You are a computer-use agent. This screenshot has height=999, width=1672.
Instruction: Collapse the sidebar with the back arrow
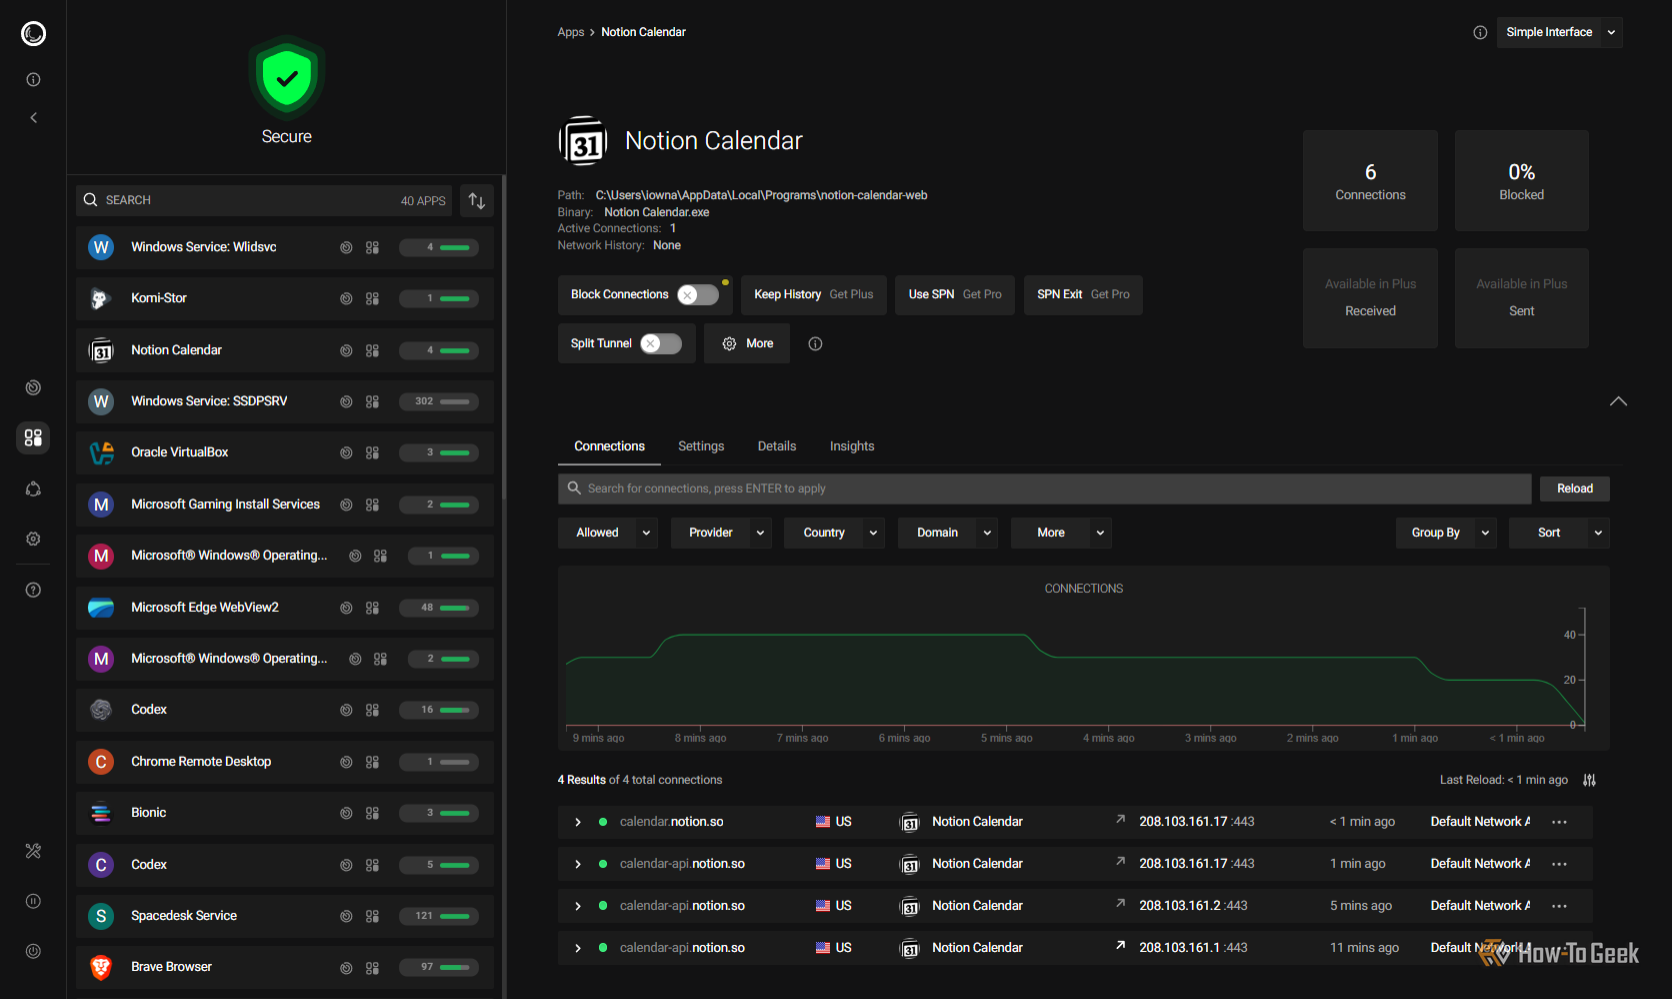click(x=33, y=118)
